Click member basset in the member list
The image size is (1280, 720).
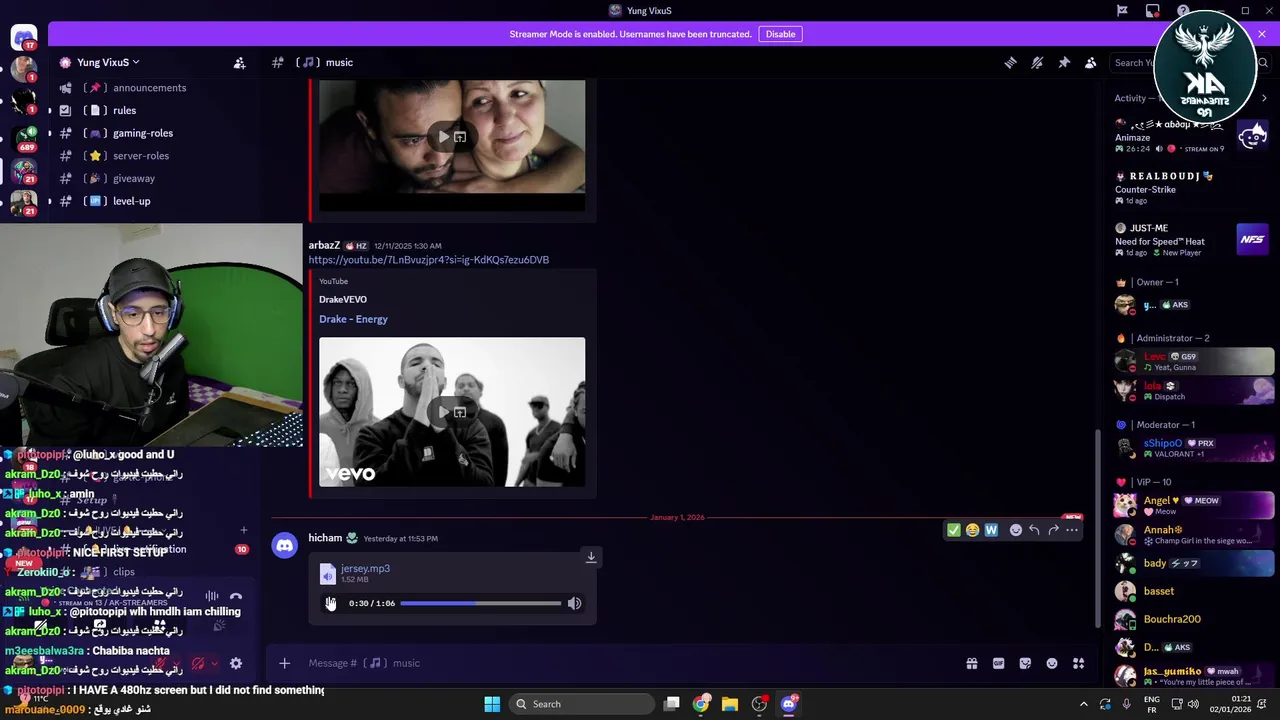pos(1192,591)
